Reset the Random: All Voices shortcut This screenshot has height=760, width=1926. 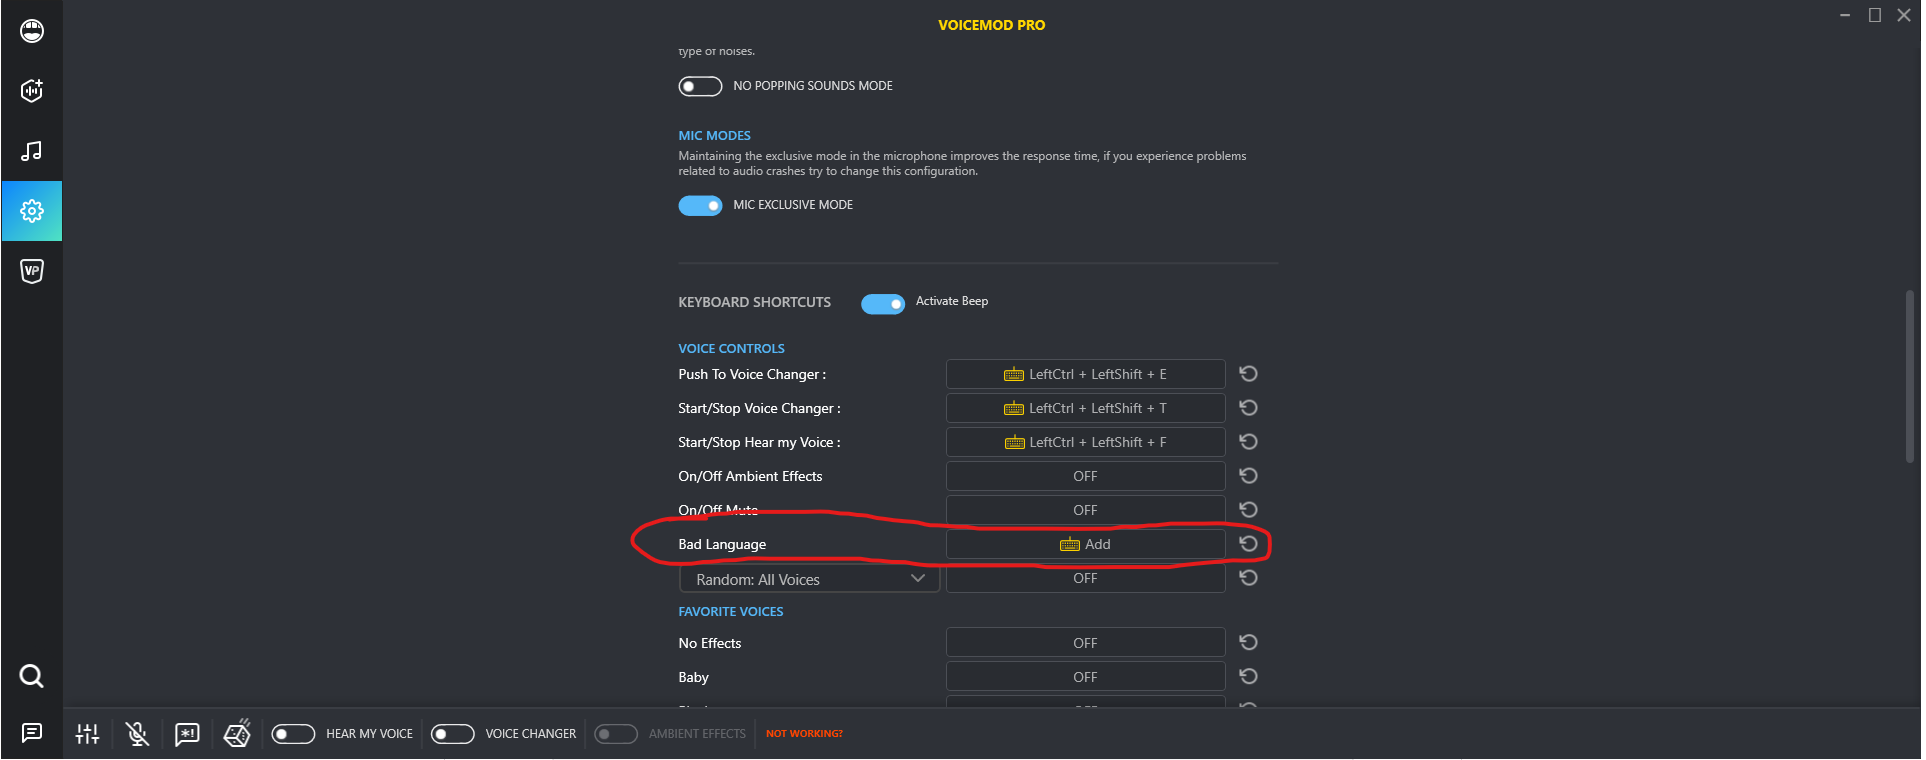(x=1248, y=578)
